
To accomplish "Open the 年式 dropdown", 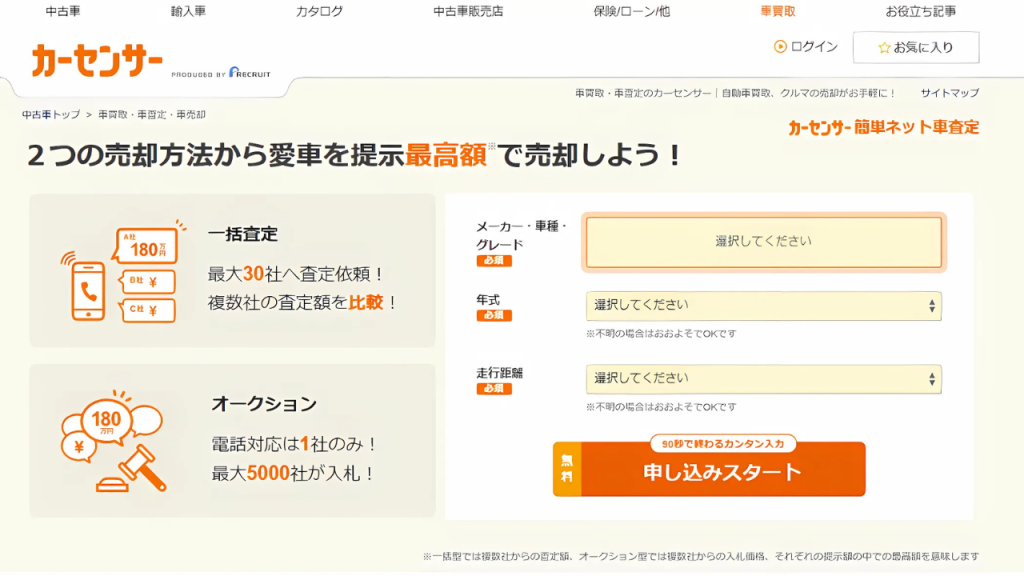I will 763,306.
